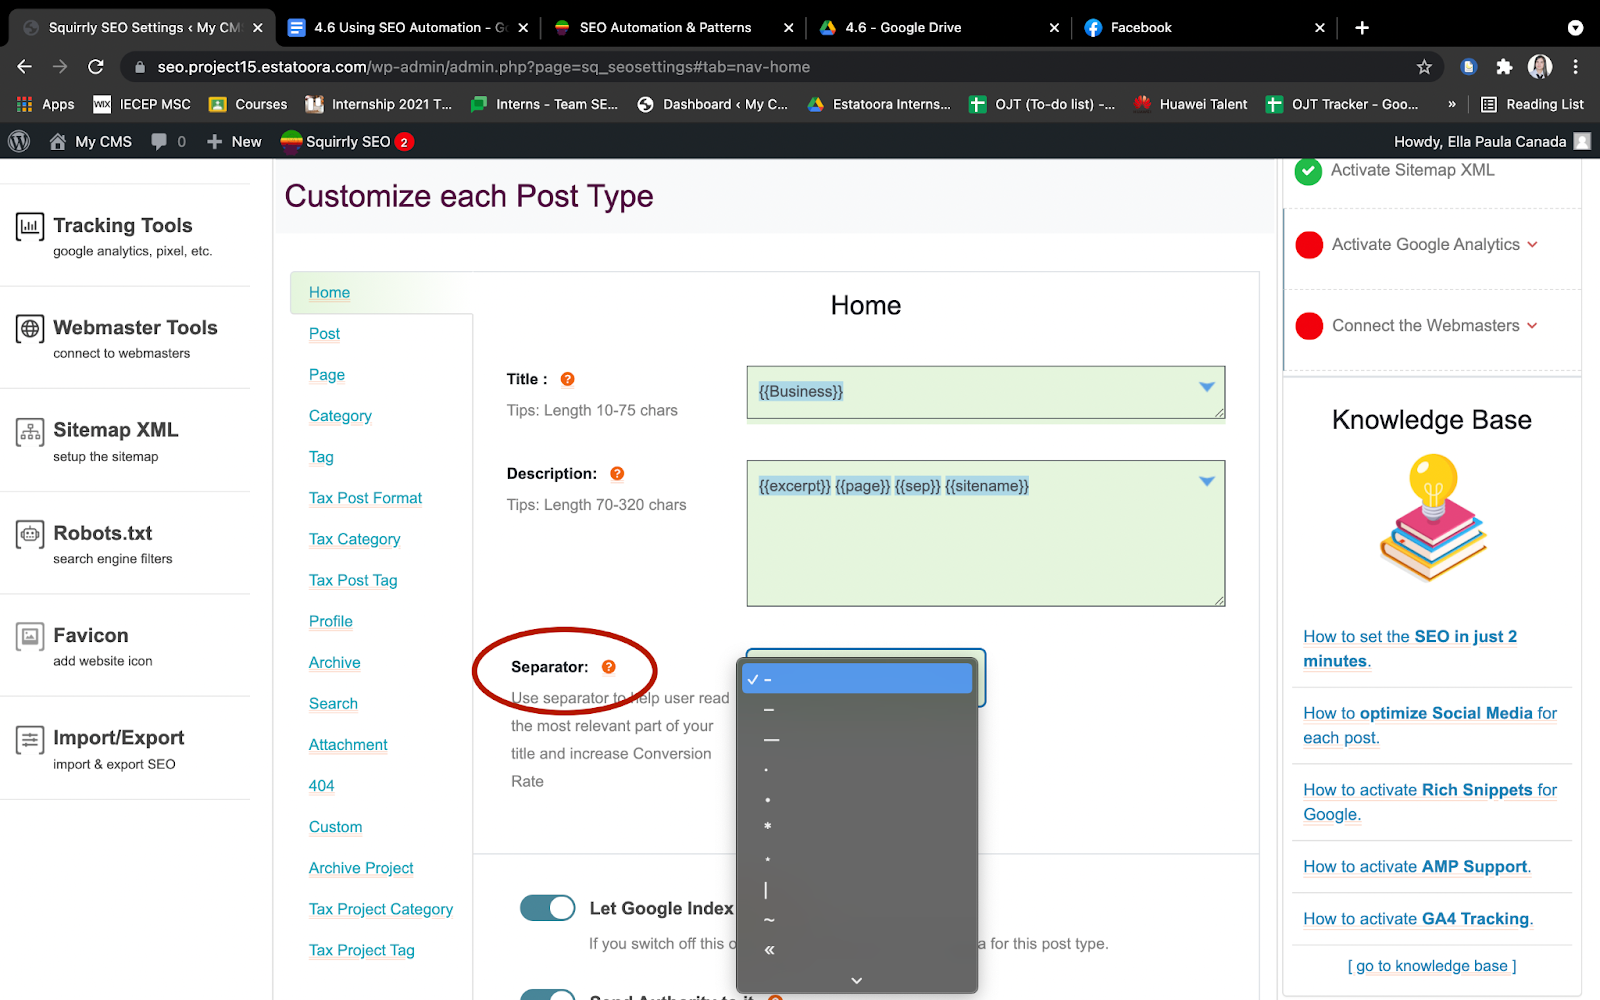Click the Import/Export sidebar icon
This screenshot has width=1600, height=1000.
click(30, 740)
